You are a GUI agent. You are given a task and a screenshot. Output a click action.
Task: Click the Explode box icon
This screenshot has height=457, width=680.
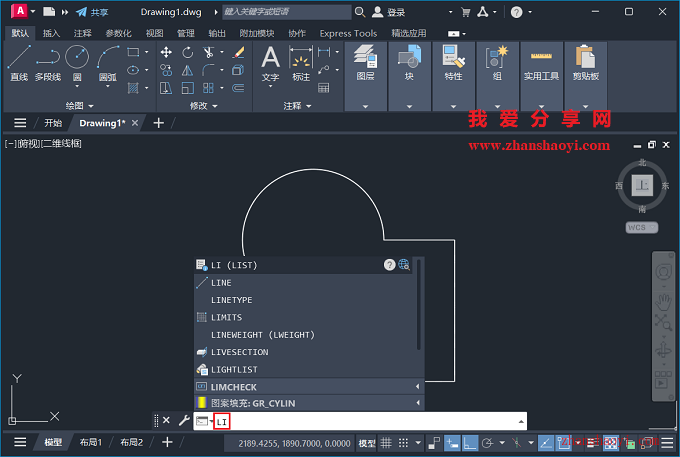coord(238,70)
